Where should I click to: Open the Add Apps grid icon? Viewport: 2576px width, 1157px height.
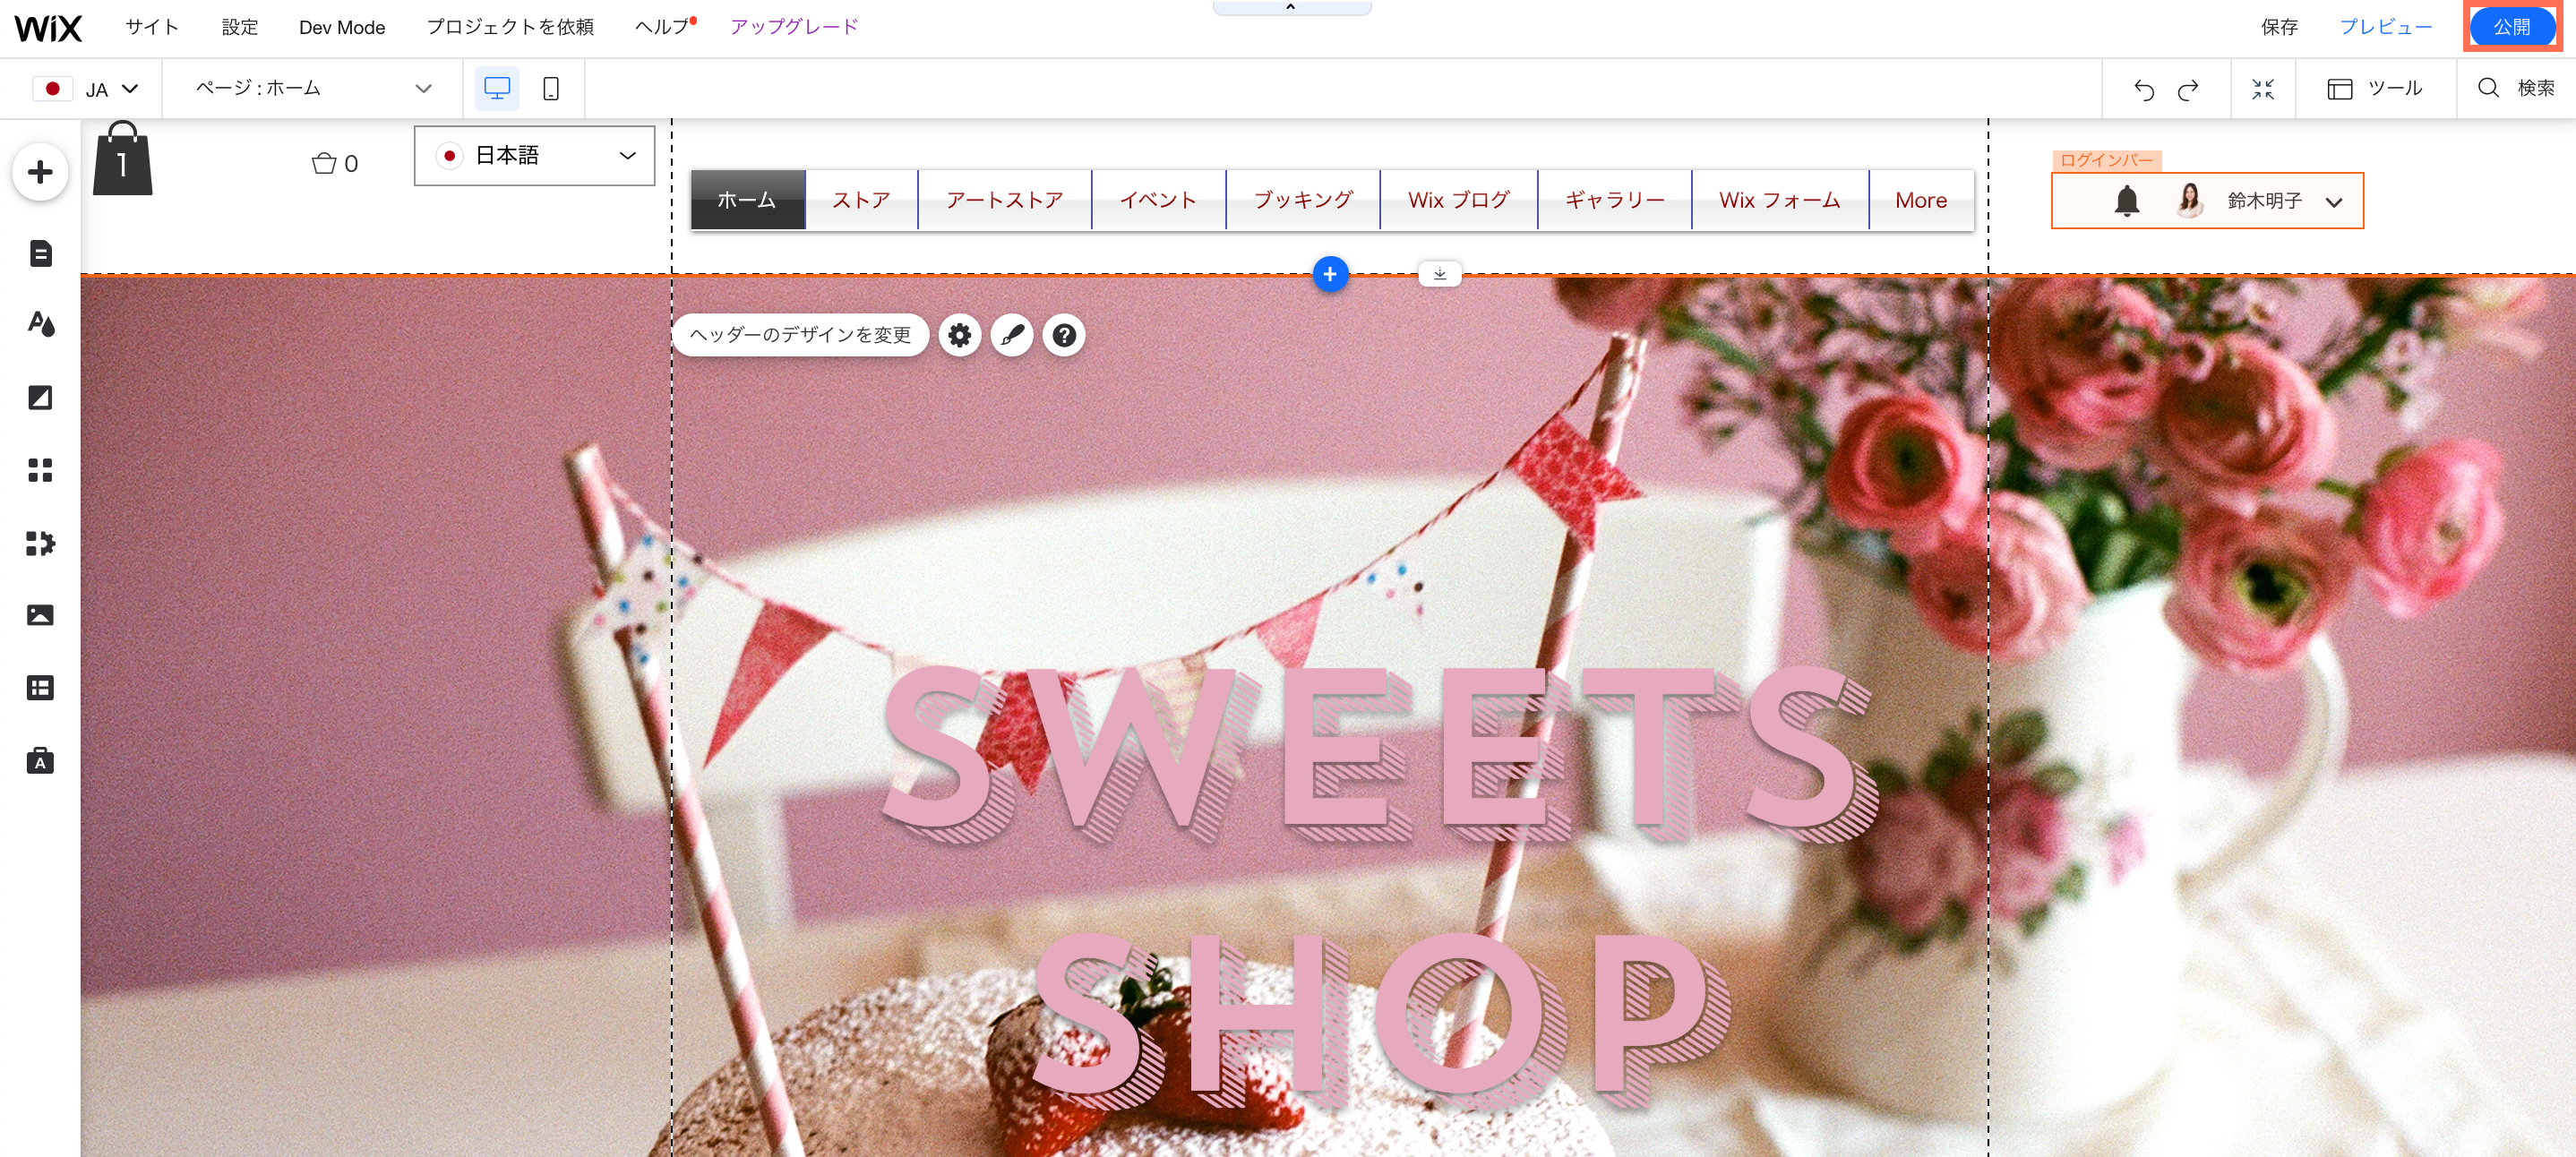40,470
